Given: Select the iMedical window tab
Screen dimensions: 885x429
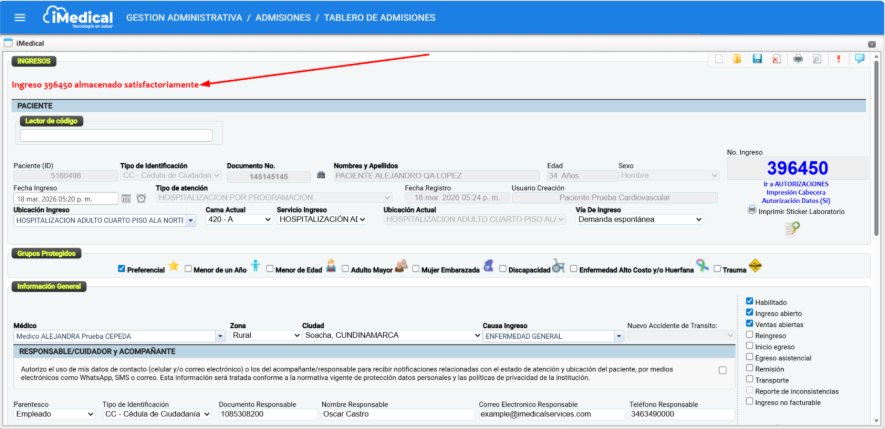Looking at the screenshot, I should [x=30, y=43].
